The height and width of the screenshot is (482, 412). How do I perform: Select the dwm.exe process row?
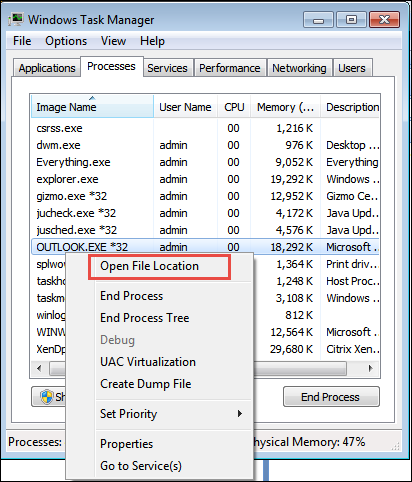click(205, 145)
